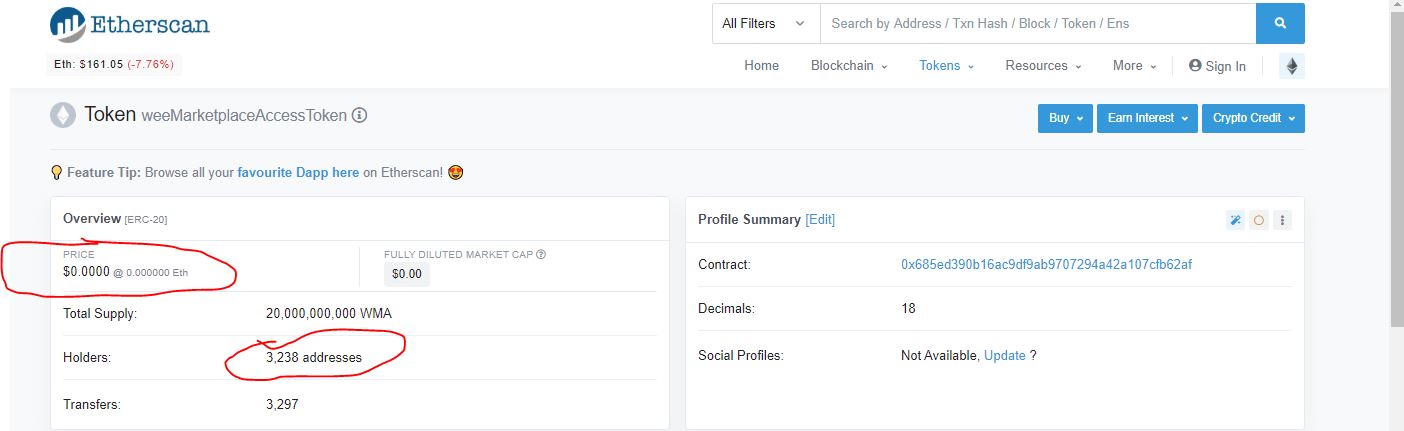Viewport: 1404px width, 431px height.
Task: Click the info icon beside weeMarketplaceAccessToken
Action: click(360, 115)
